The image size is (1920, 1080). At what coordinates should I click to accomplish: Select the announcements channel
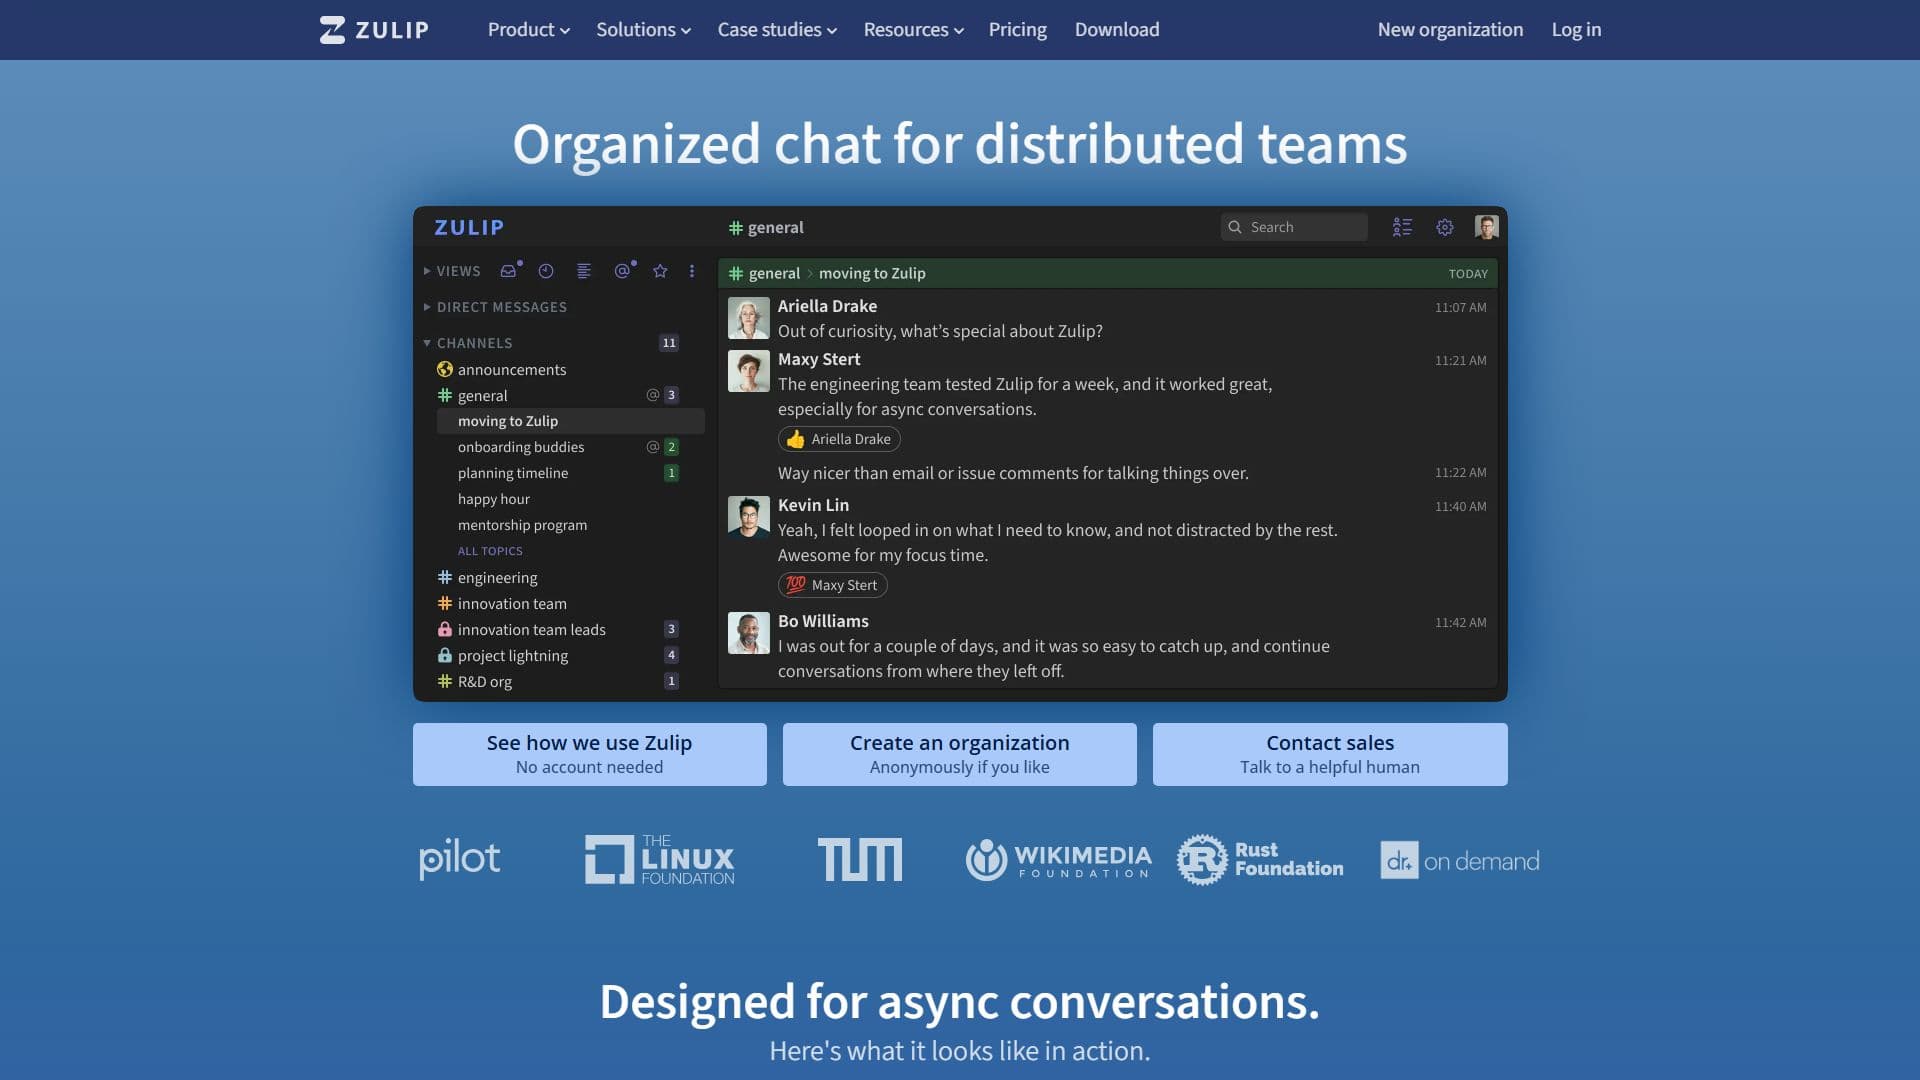[512, 369]
